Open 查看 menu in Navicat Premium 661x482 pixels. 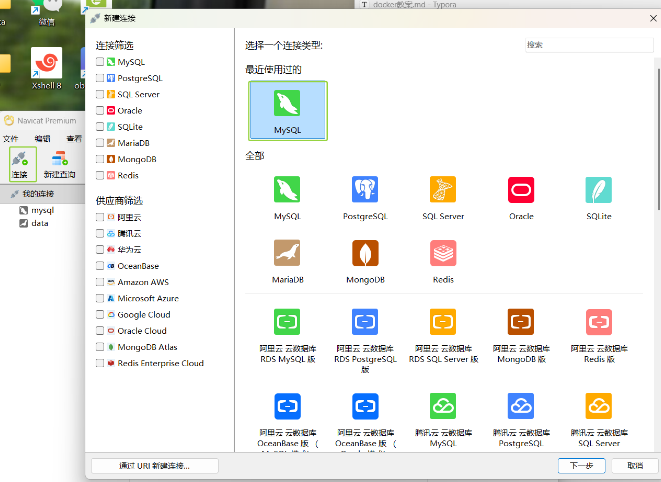[x=74, y=138]
